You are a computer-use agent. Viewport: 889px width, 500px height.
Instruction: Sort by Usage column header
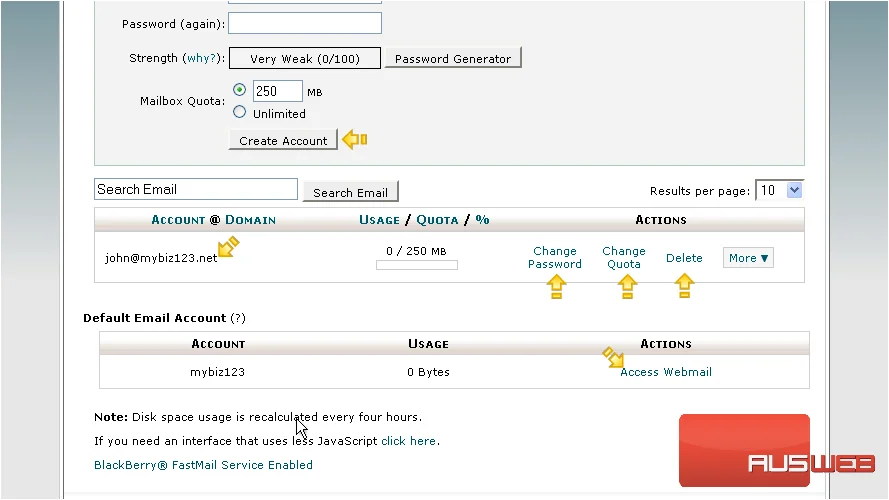[x=379, y=220]
